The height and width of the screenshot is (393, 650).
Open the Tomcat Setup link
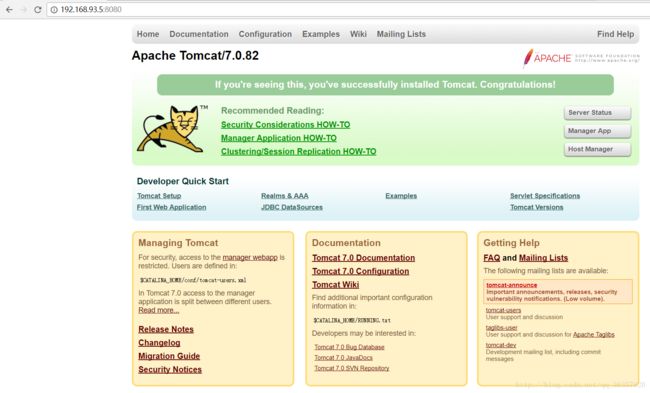159,196
